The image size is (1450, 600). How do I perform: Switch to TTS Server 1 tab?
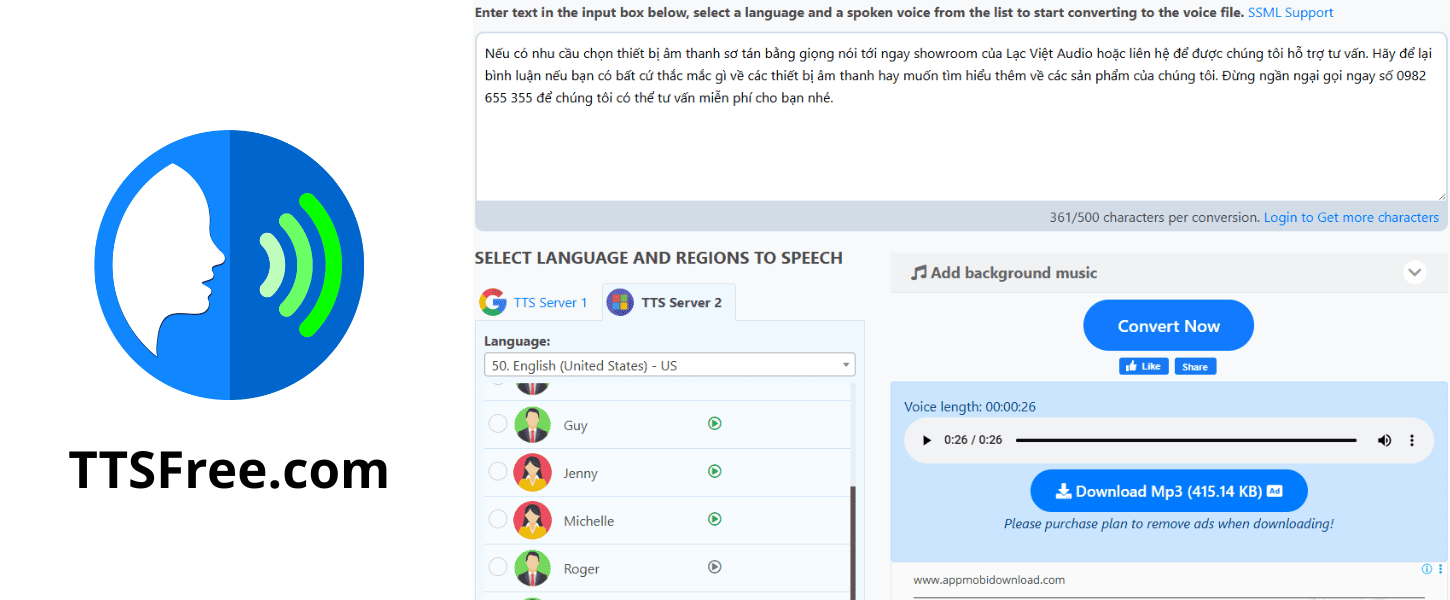pyautogui.click(x=535, y=302)
